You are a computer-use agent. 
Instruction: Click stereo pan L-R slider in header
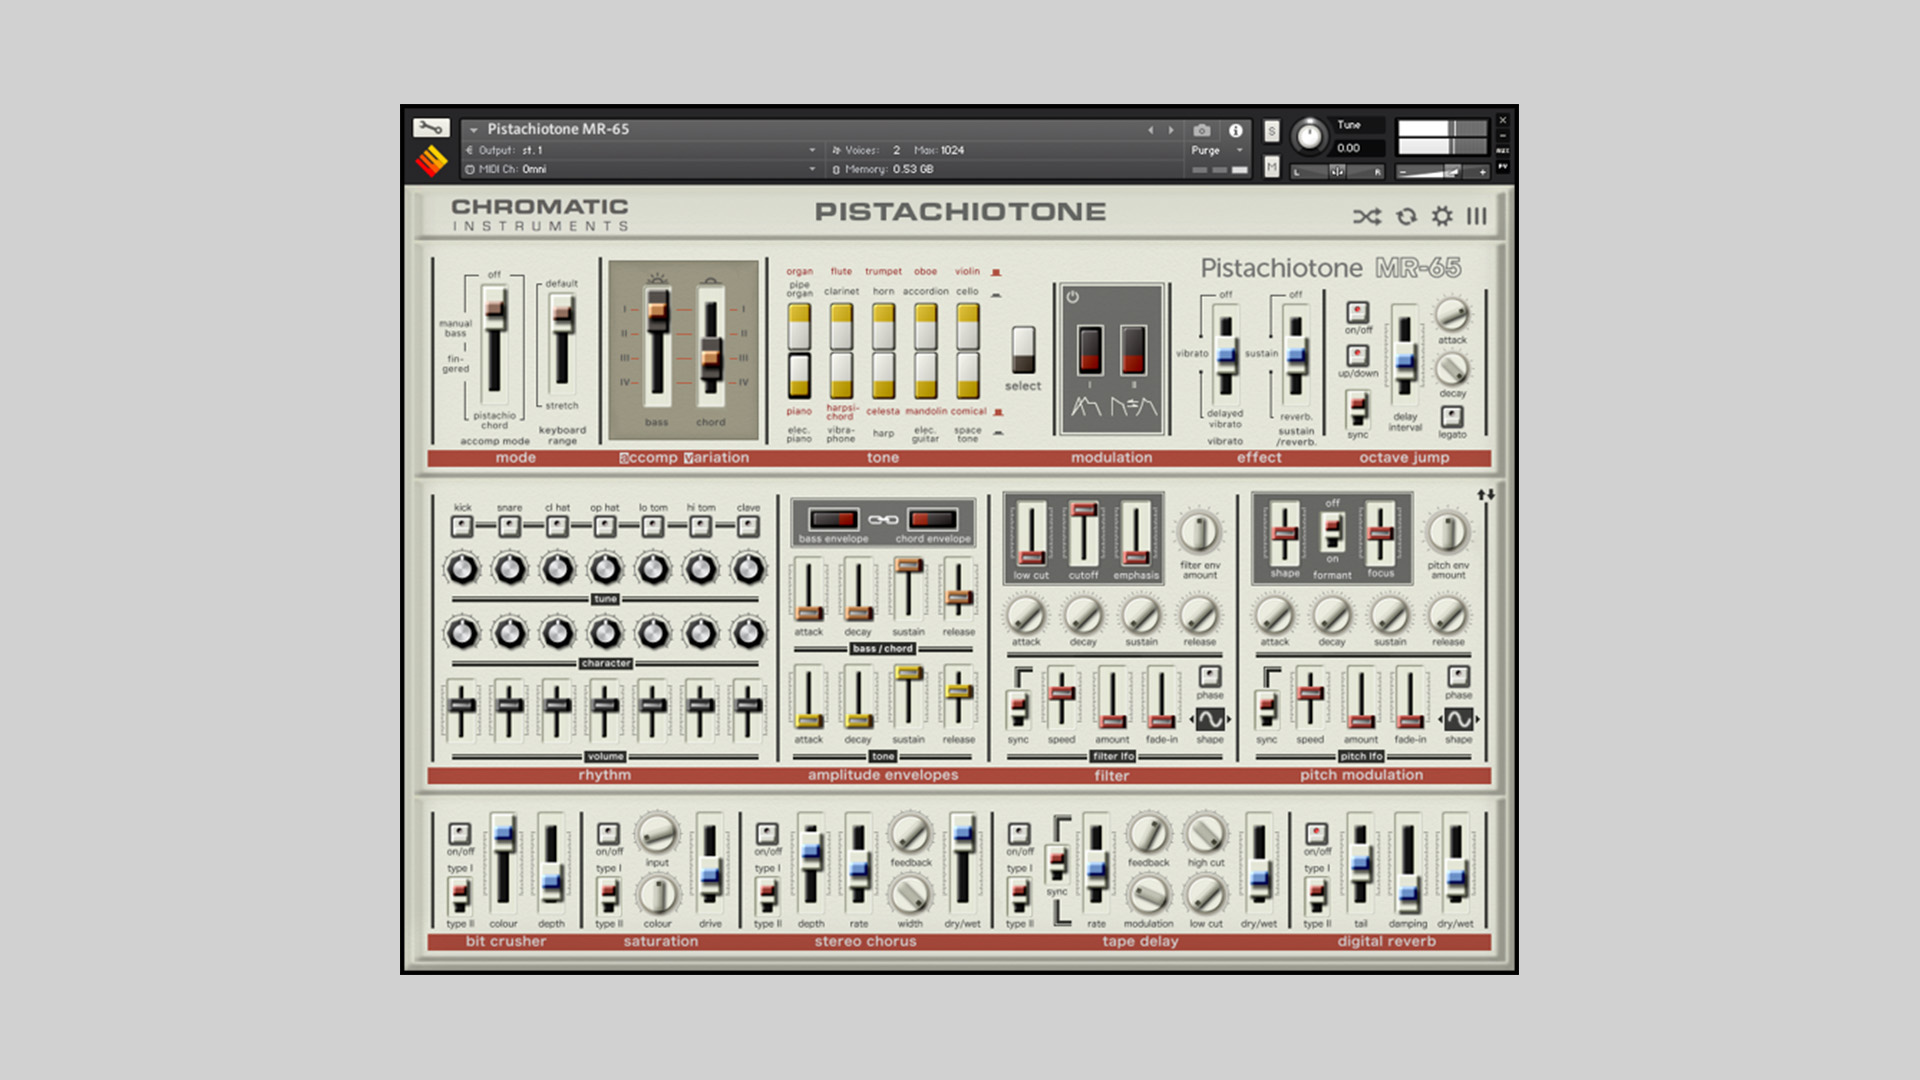coord(1337,172)
